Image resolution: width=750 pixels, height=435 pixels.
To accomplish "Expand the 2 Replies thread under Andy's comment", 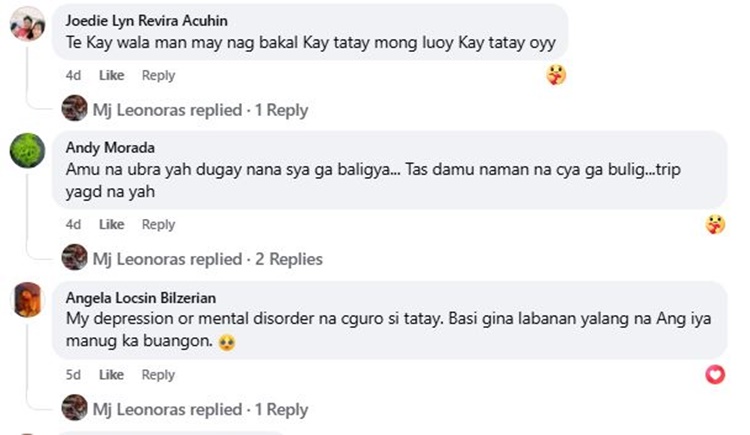I will point(208,259).
